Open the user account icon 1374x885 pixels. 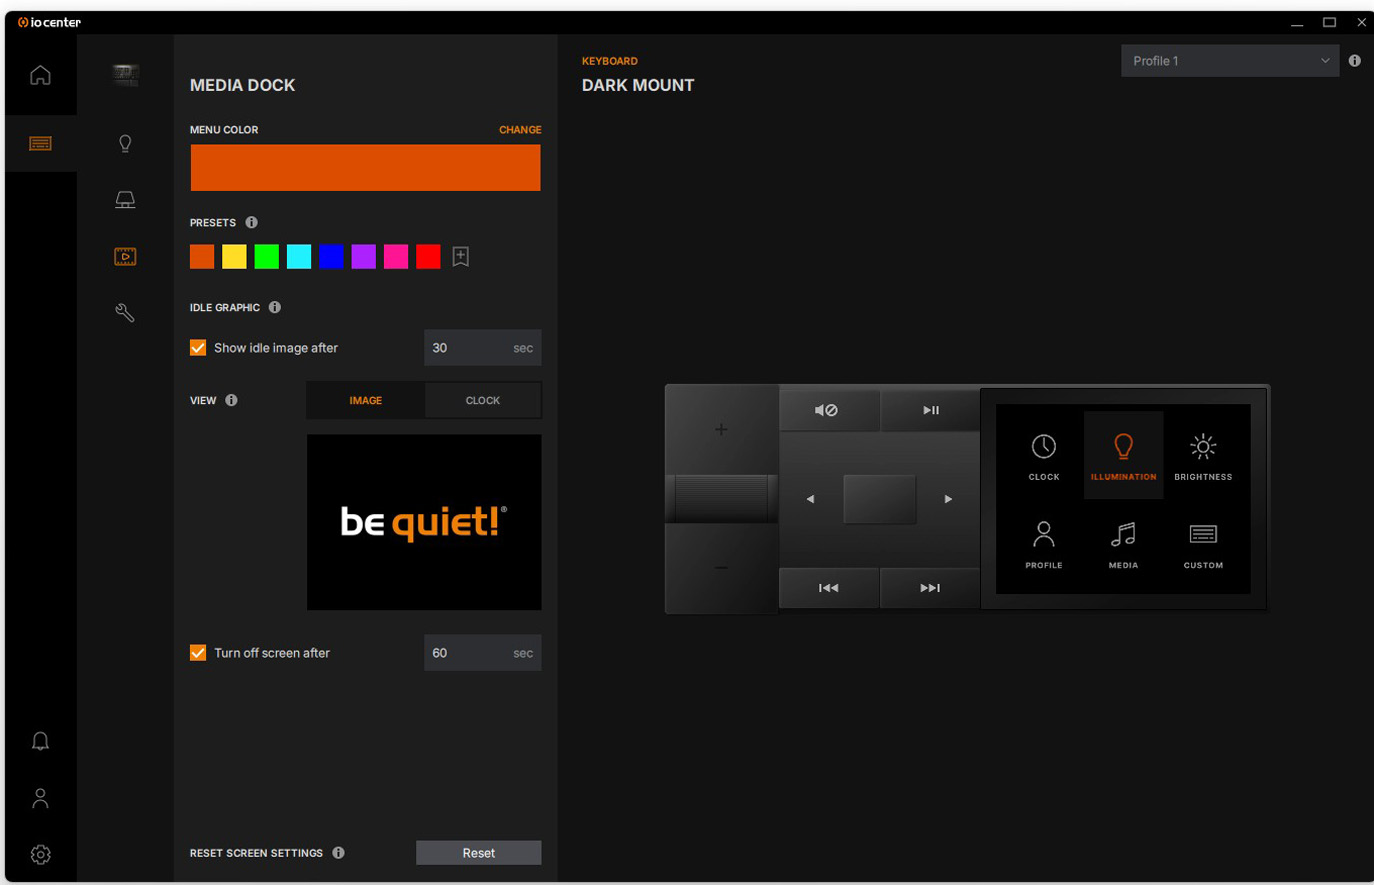pos(40,798)
